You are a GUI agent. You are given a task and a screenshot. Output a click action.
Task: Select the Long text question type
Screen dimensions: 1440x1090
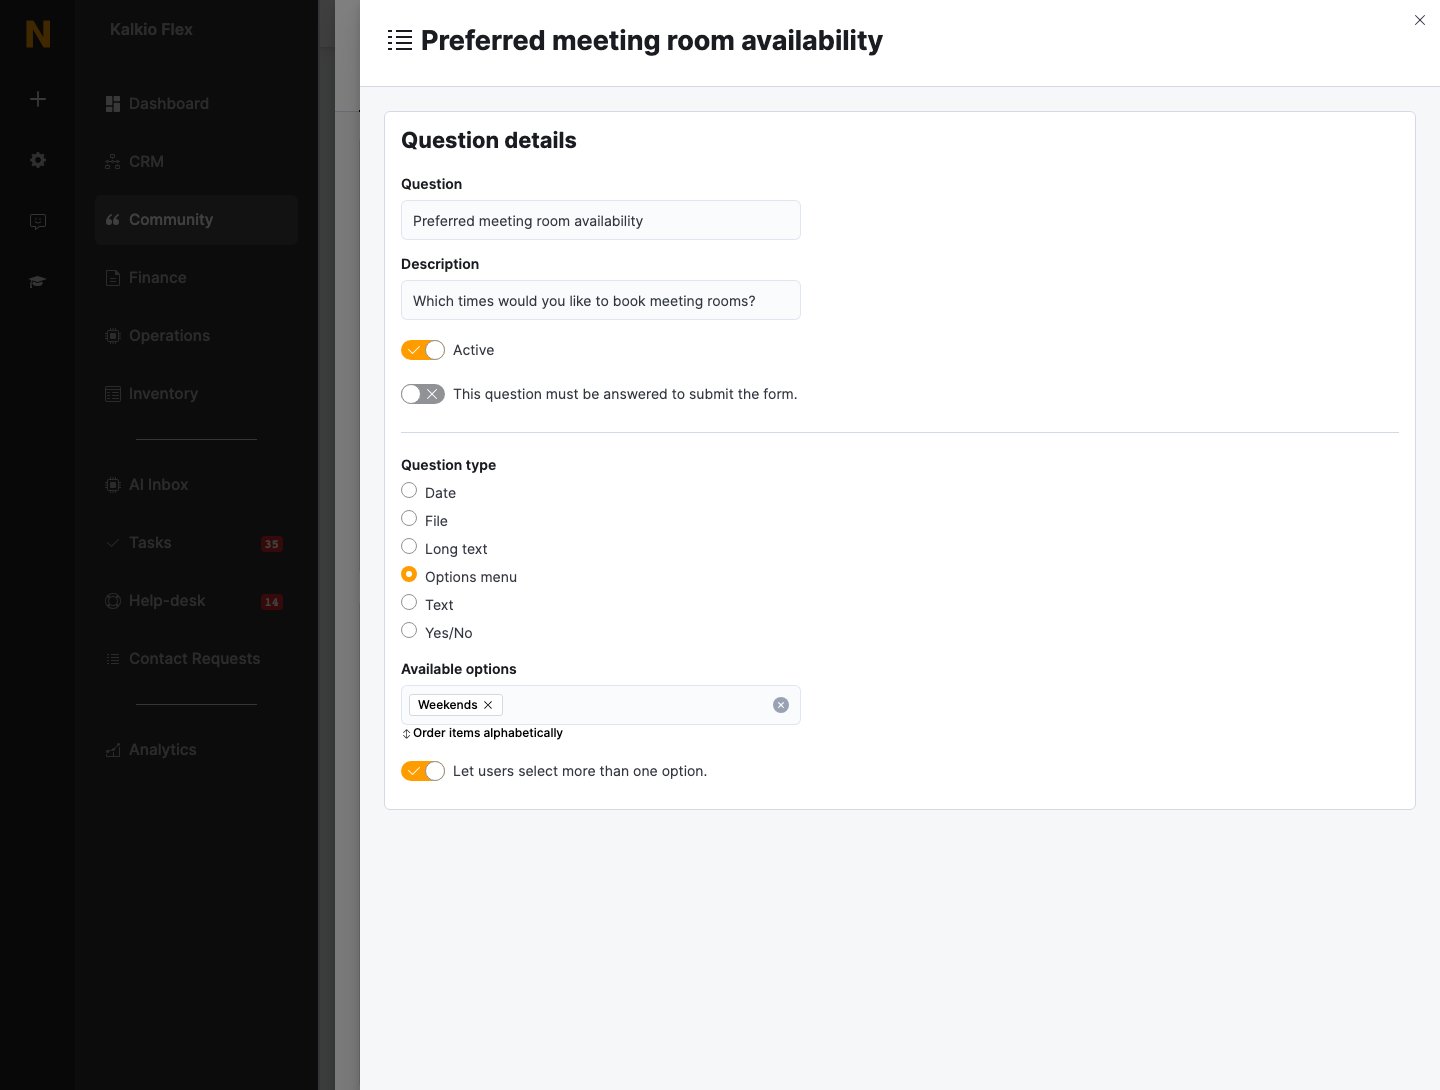[409, 546]
